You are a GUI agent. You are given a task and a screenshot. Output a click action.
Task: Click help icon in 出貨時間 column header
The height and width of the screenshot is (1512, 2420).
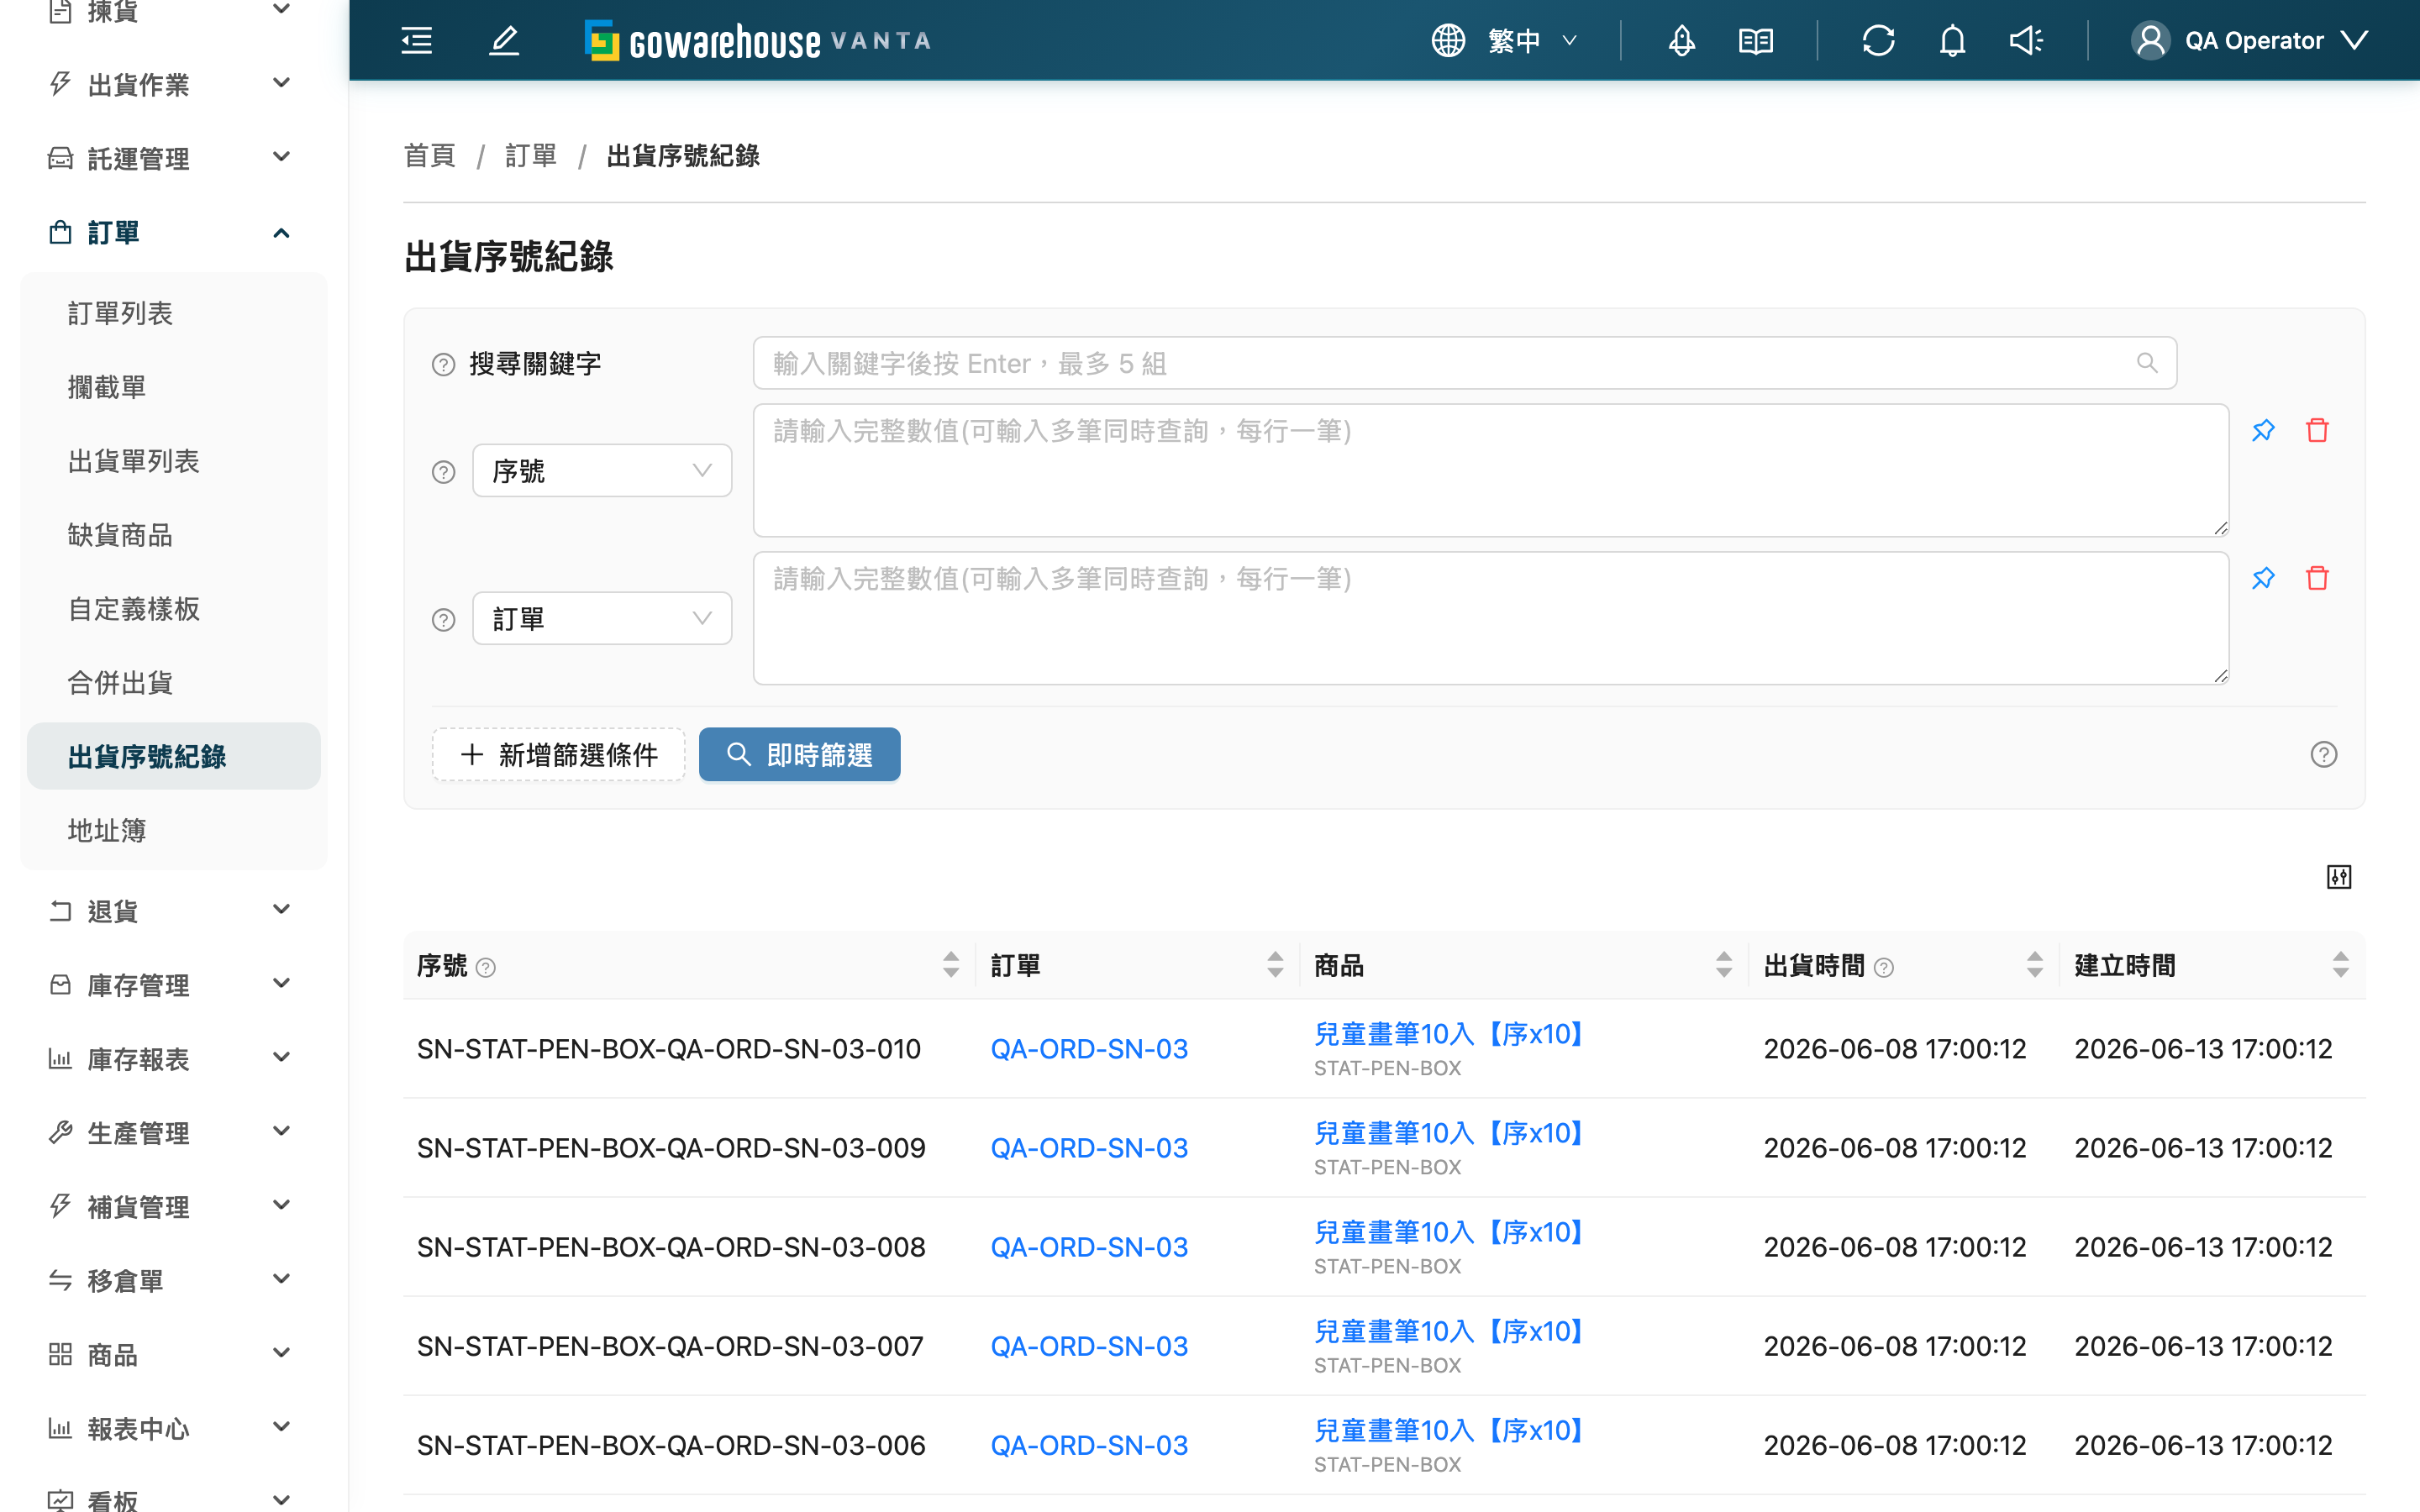[1884, 967]
